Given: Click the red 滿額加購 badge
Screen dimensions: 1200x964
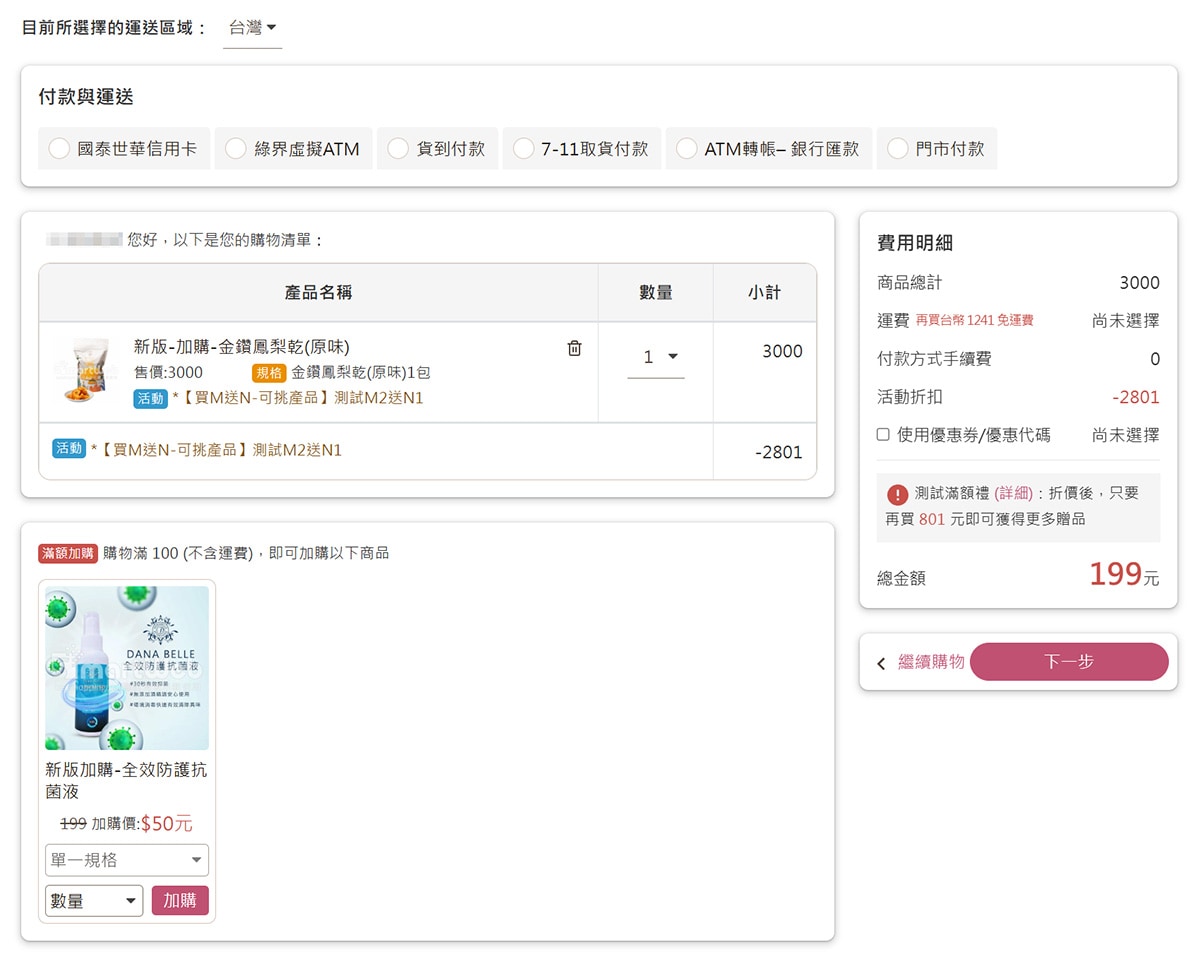Looking at the screenshot, I should [x=68, y=553].
